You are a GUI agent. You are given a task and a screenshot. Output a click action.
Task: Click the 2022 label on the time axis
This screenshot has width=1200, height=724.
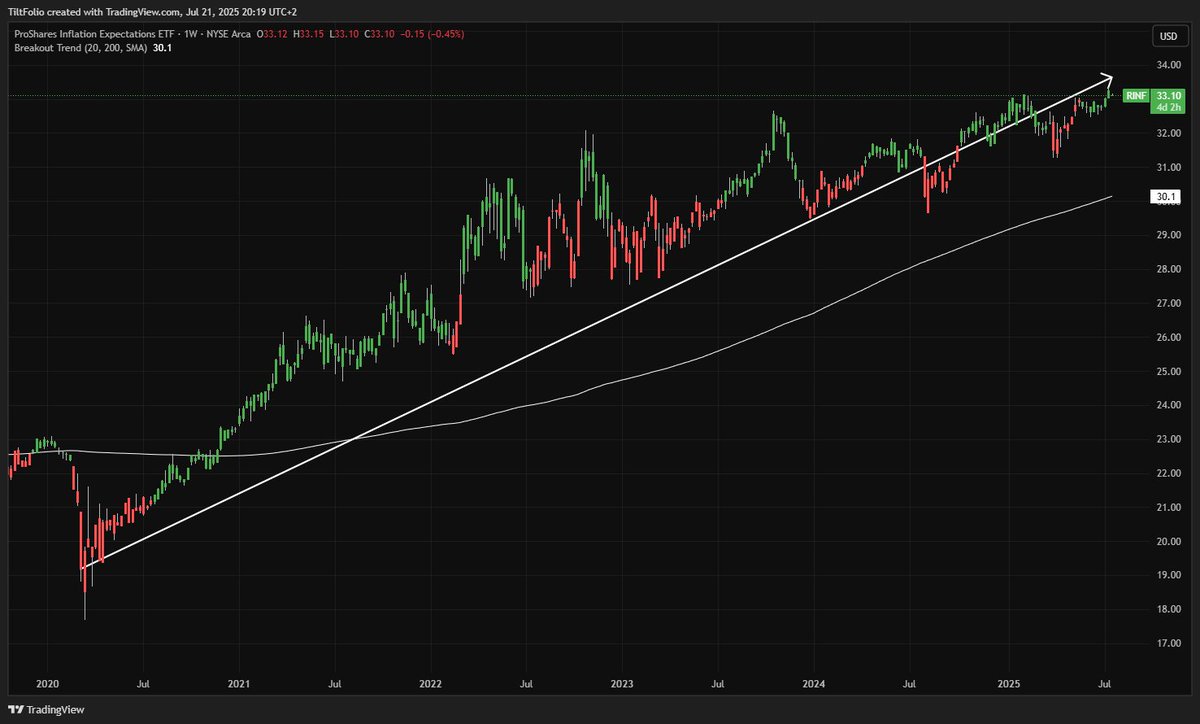pos(431,684)
